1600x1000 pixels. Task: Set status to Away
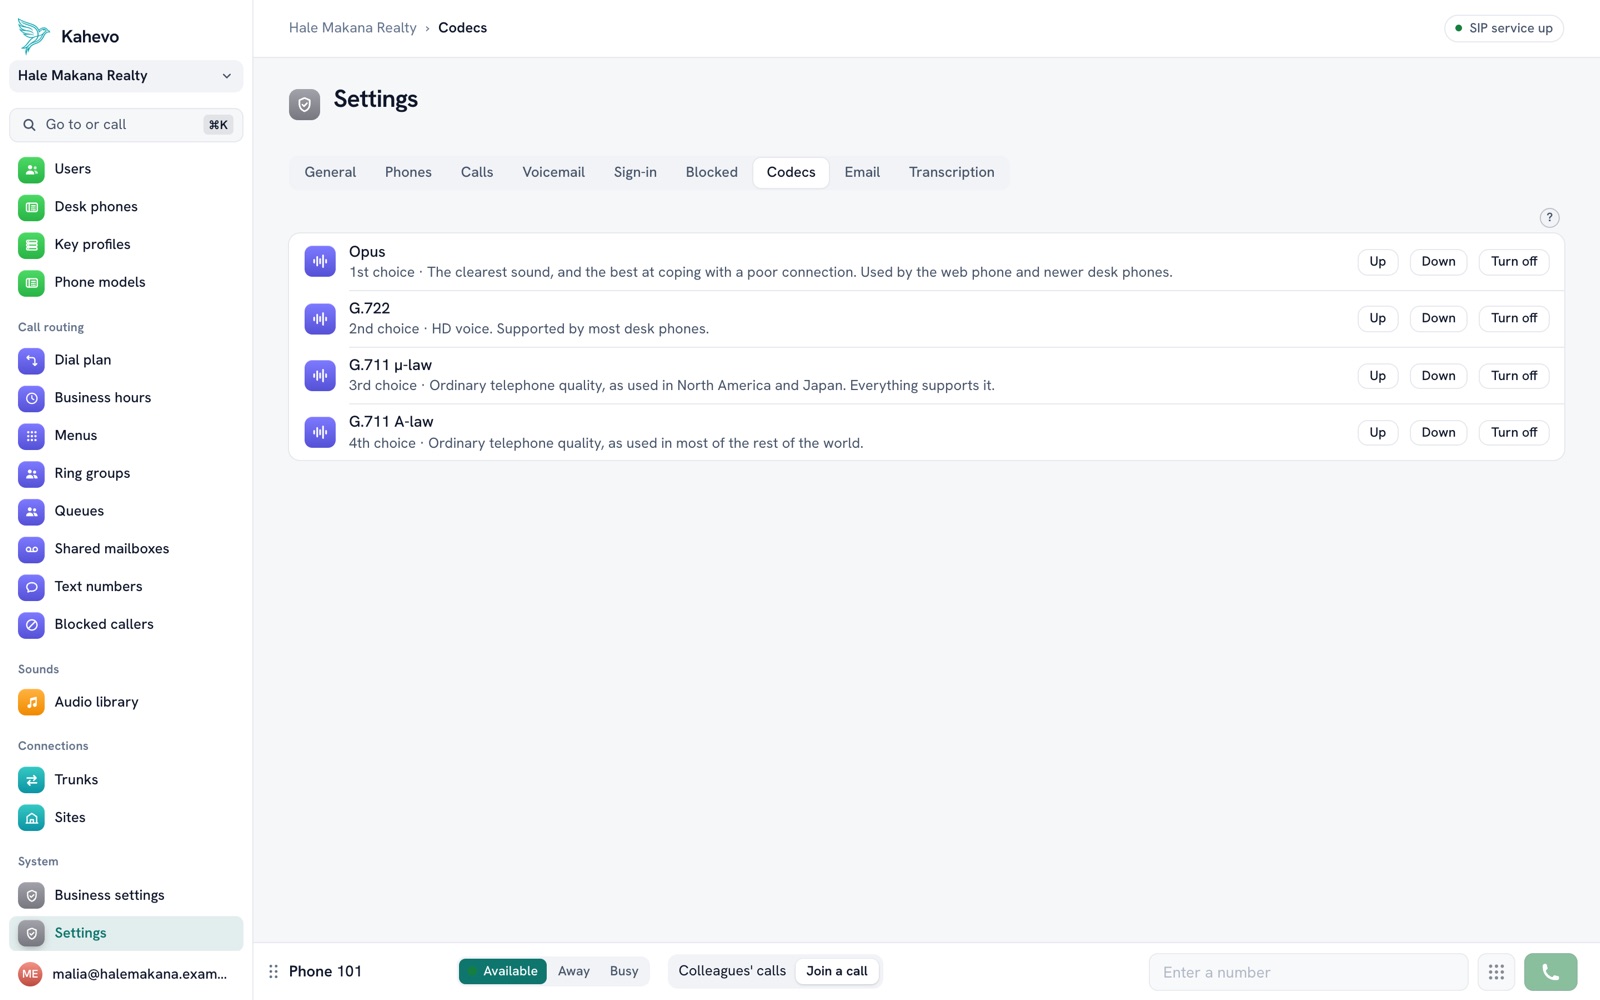(x=574, y=971)
